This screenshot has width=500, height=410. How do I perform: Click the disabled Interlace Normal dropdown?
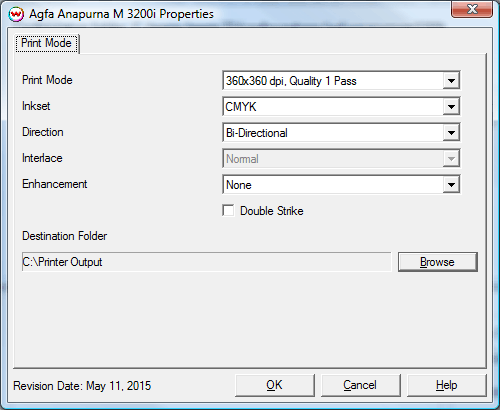coord(341,159)
